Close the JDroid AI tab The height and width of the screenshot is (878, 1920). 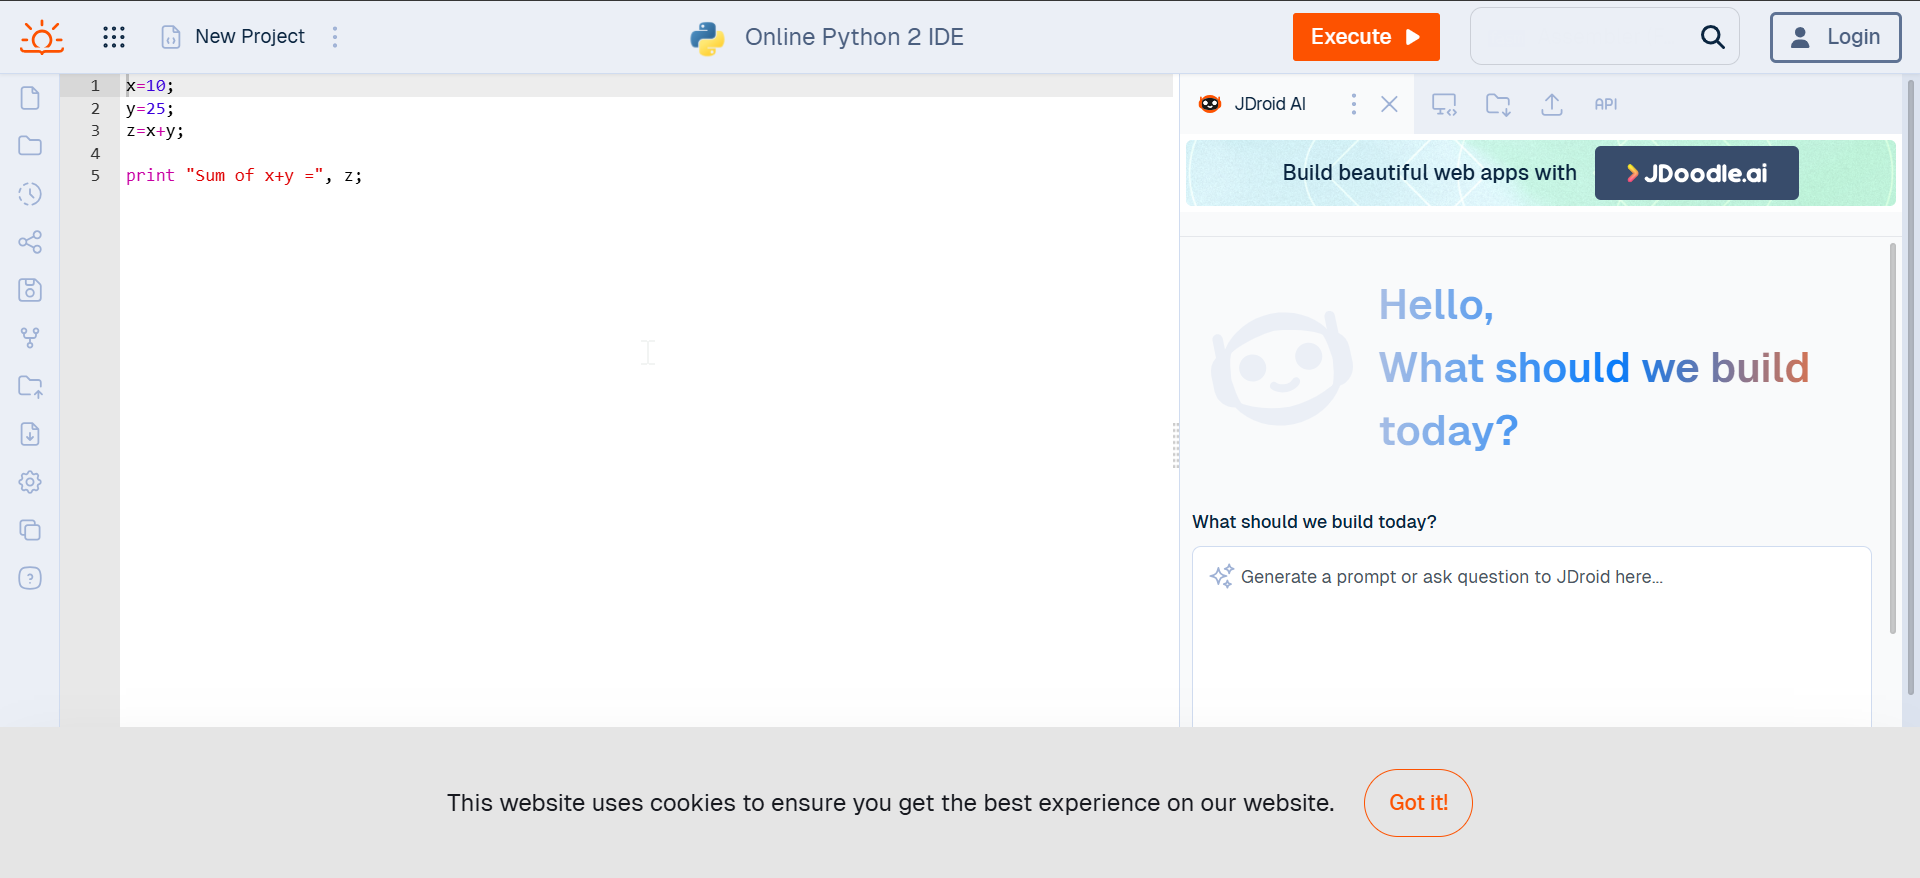[1389, 104]
